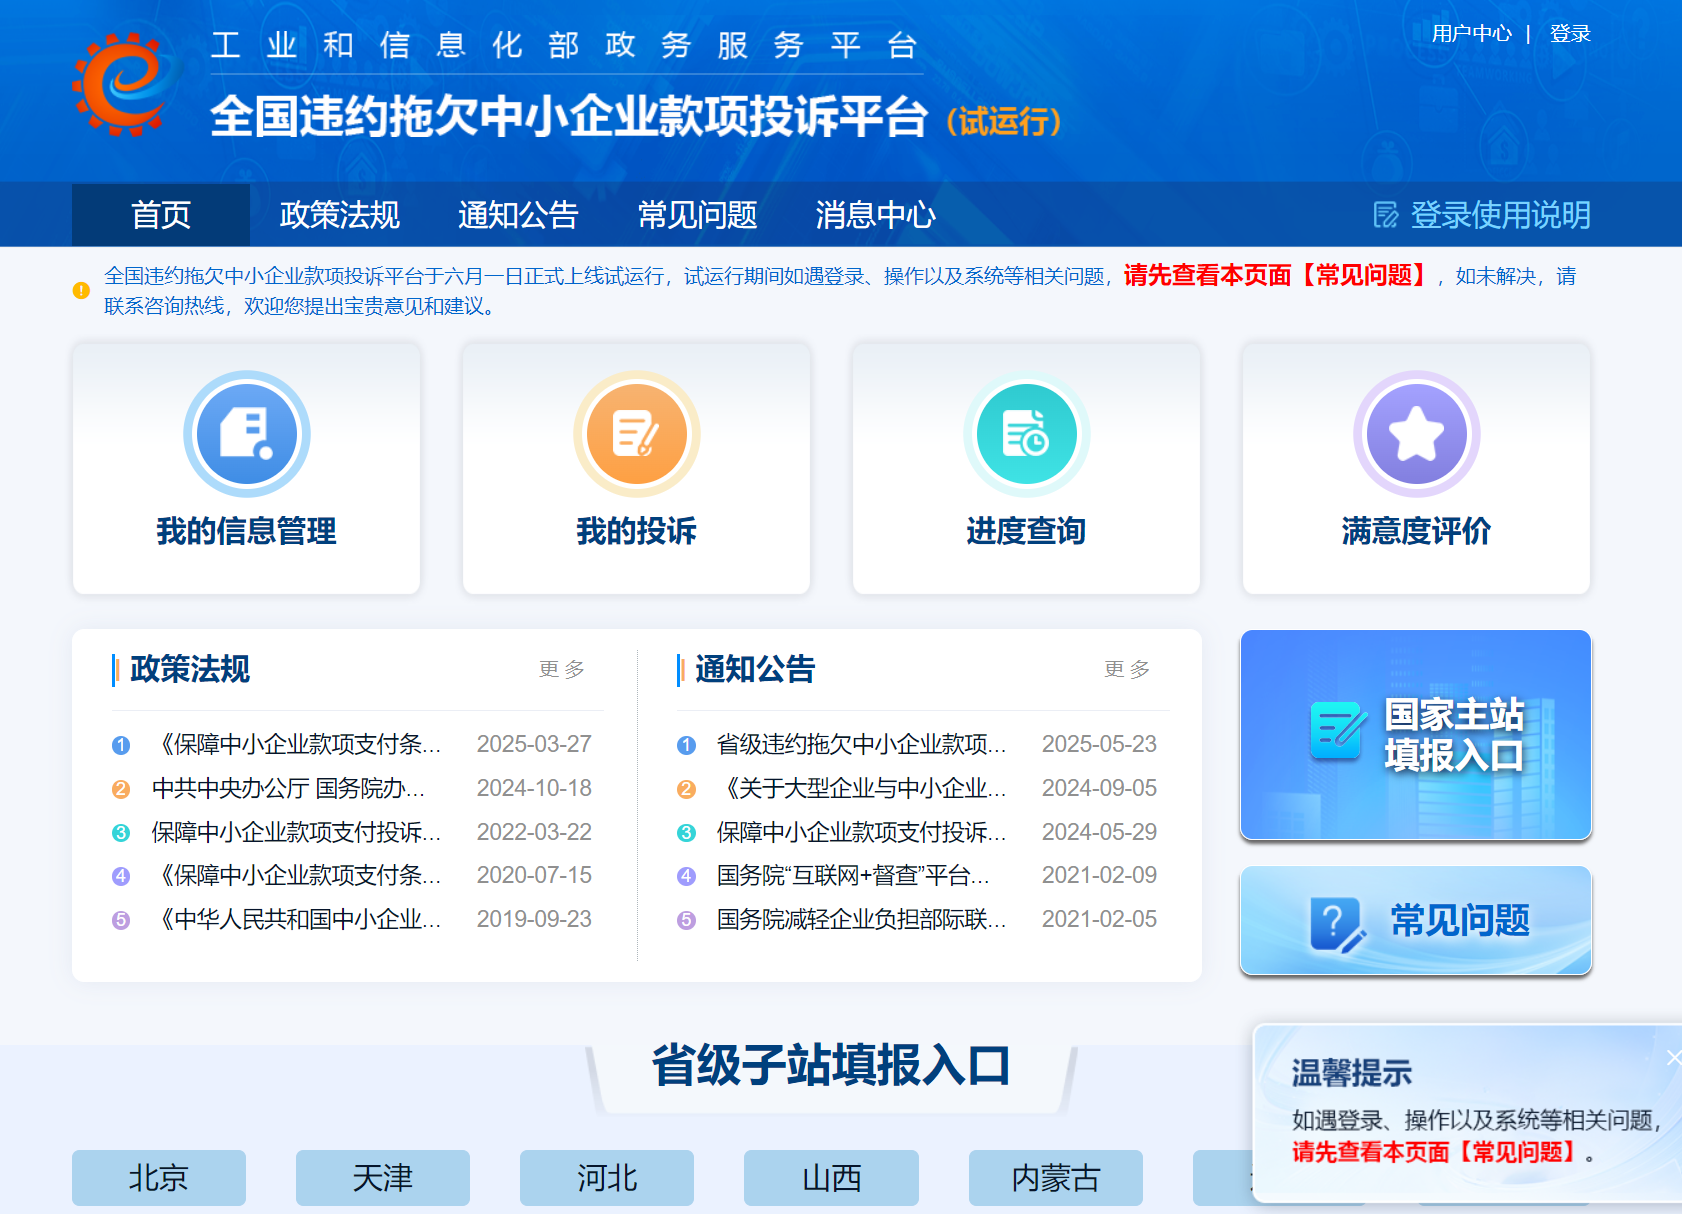
Task: Expand 更多 in the 通知公告 section
Action: (x=1126, y=669)
